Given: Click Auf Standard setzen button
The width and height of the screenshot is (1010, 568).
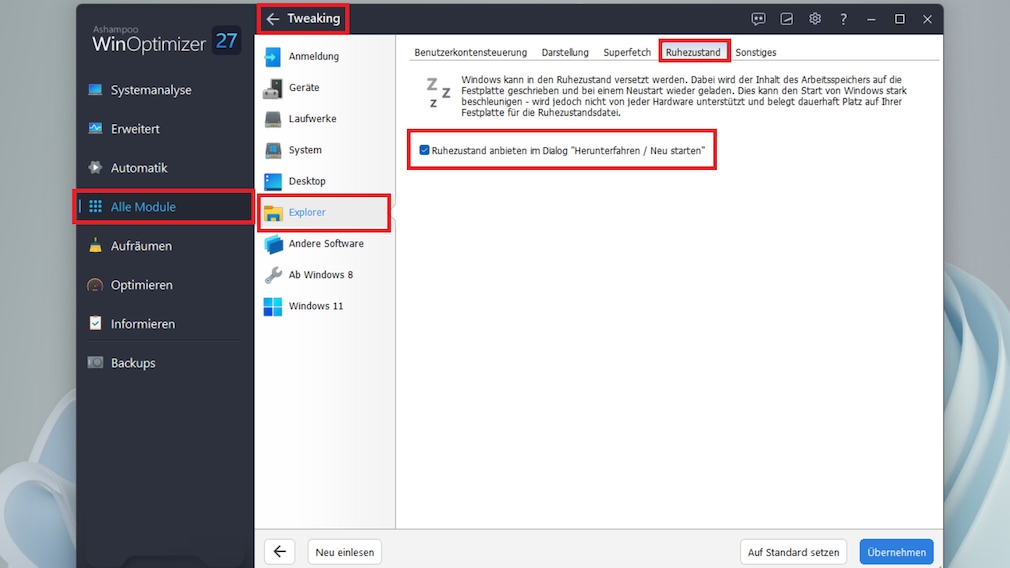Looking at the screenshot, I should (793, 552).
